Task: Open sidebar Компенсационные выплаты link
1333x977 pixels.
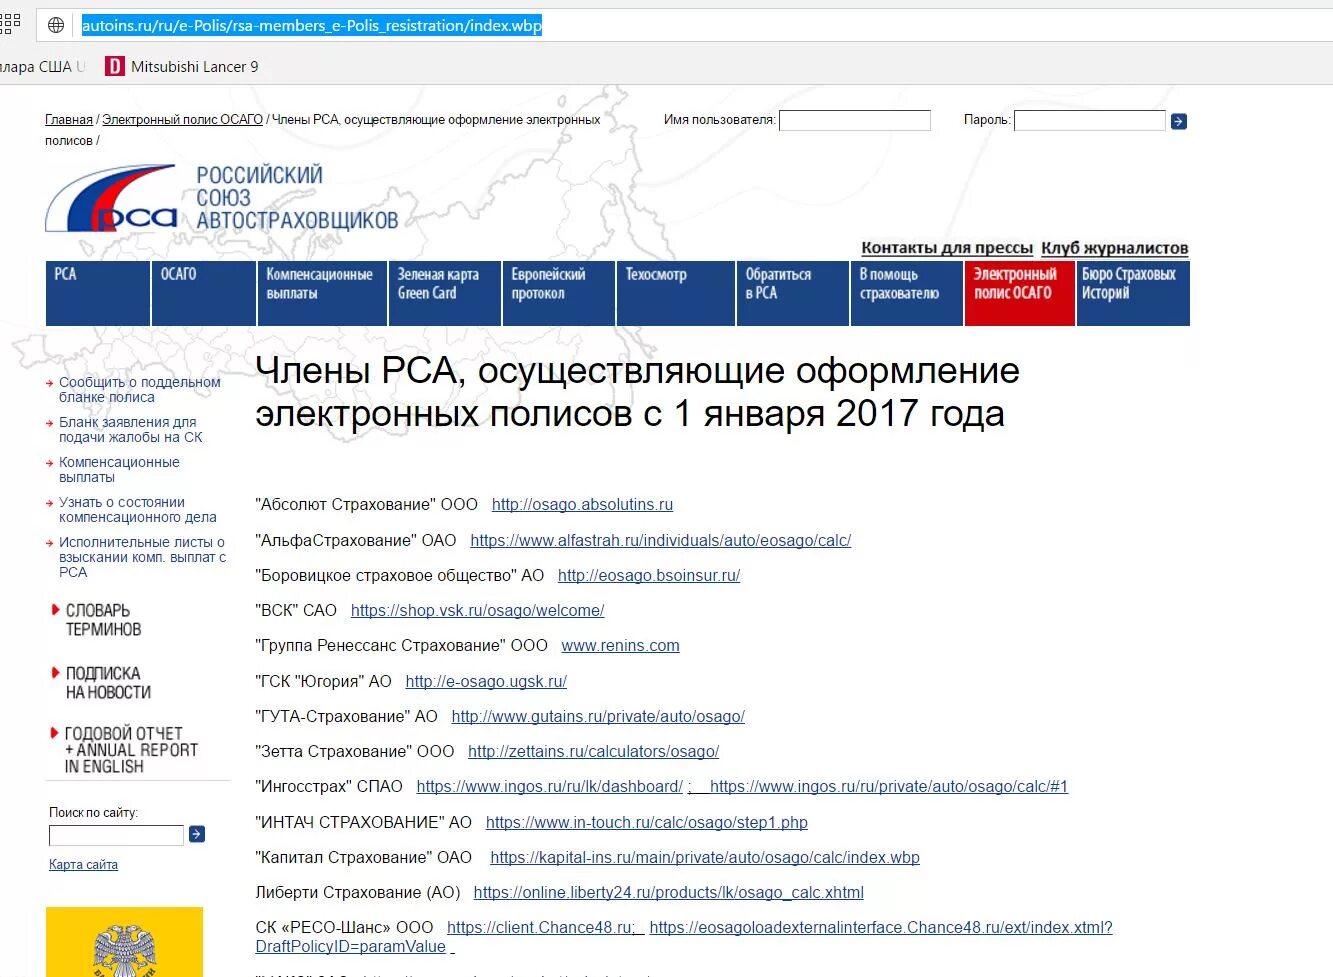Action: (x=119, y=470)
